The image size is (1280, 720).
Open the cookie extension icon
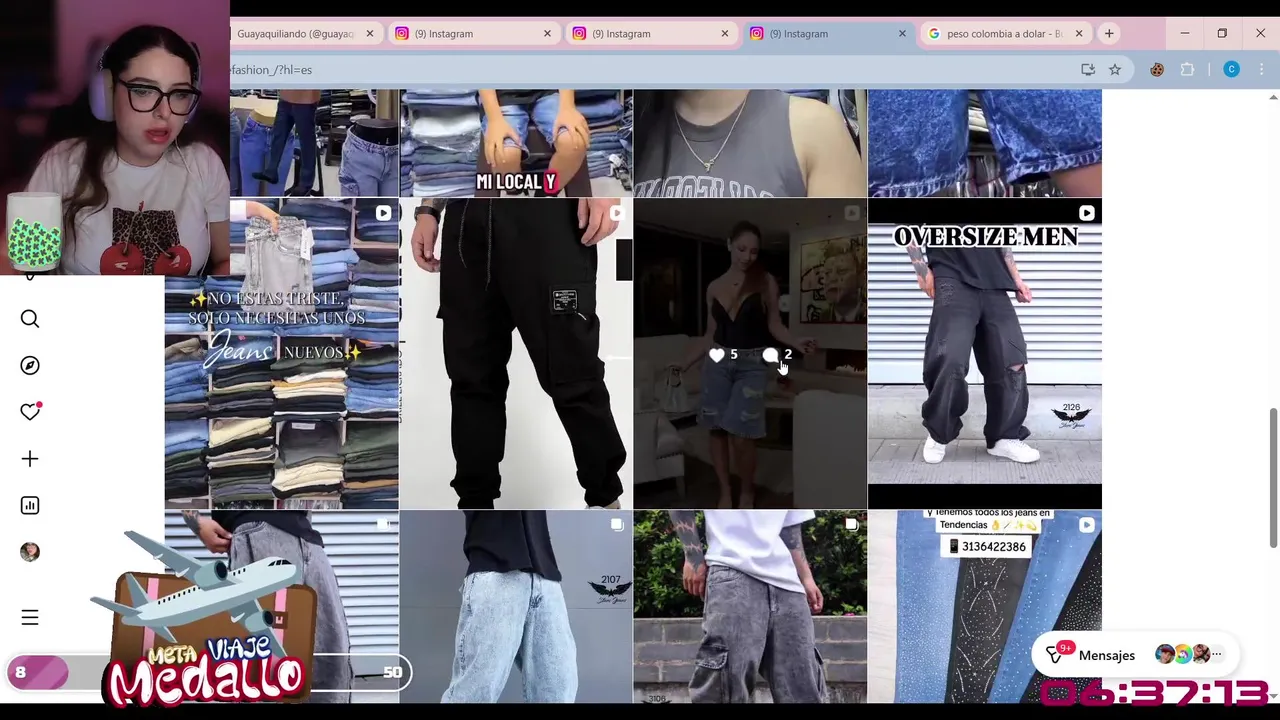click(x=1157, y=70)
